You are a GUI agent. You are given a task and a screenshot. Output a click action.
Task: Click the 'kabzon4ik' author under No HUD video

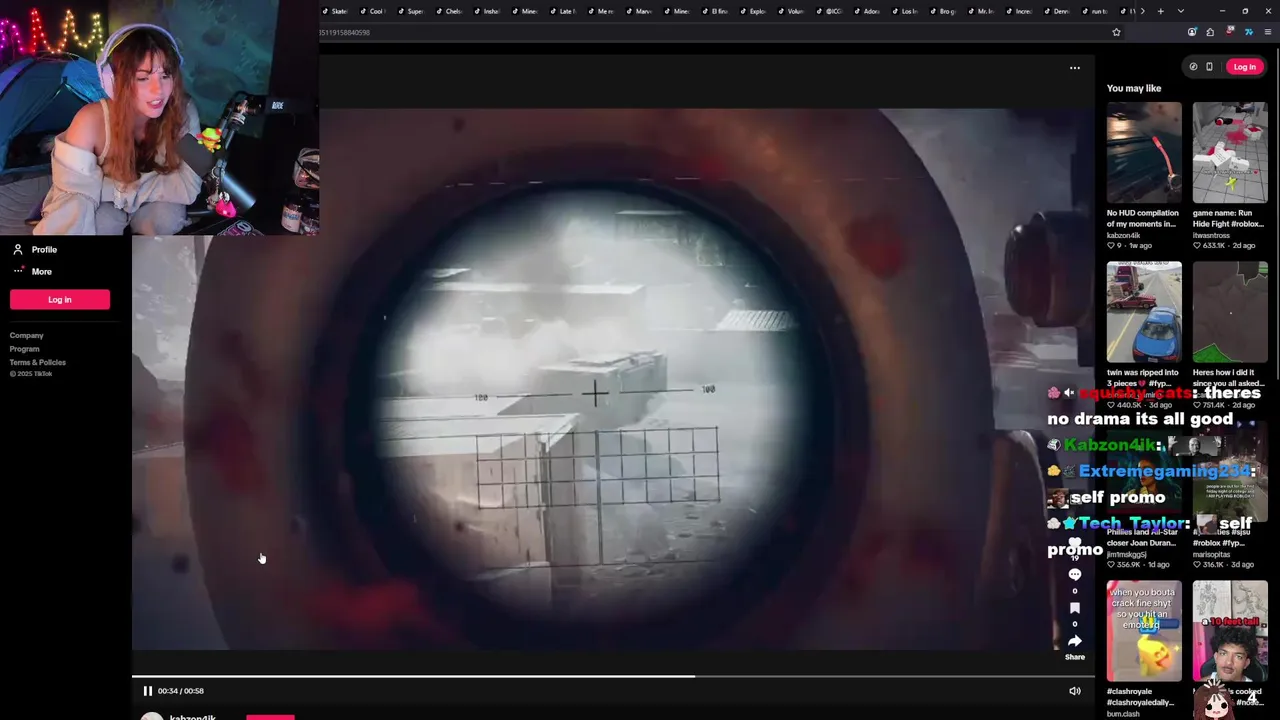(x=1124, y=236)
